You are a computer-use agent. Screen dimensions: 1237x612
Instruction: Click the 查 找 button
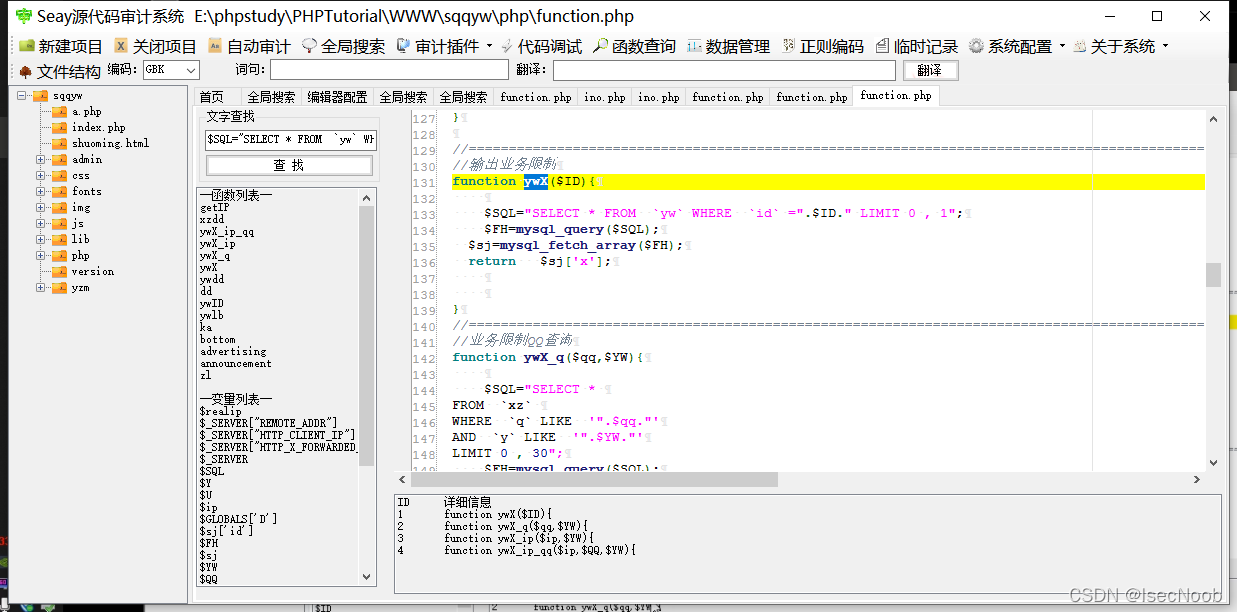(x=289, y=165)
